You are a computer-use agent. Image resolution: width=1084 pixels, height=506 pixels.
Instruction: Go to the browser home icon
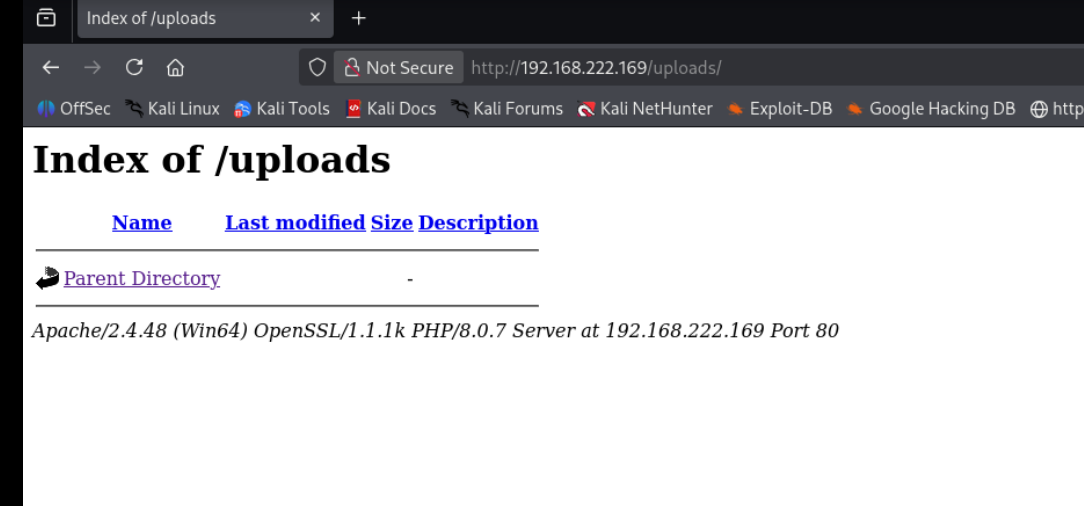(x=175, y=68)
